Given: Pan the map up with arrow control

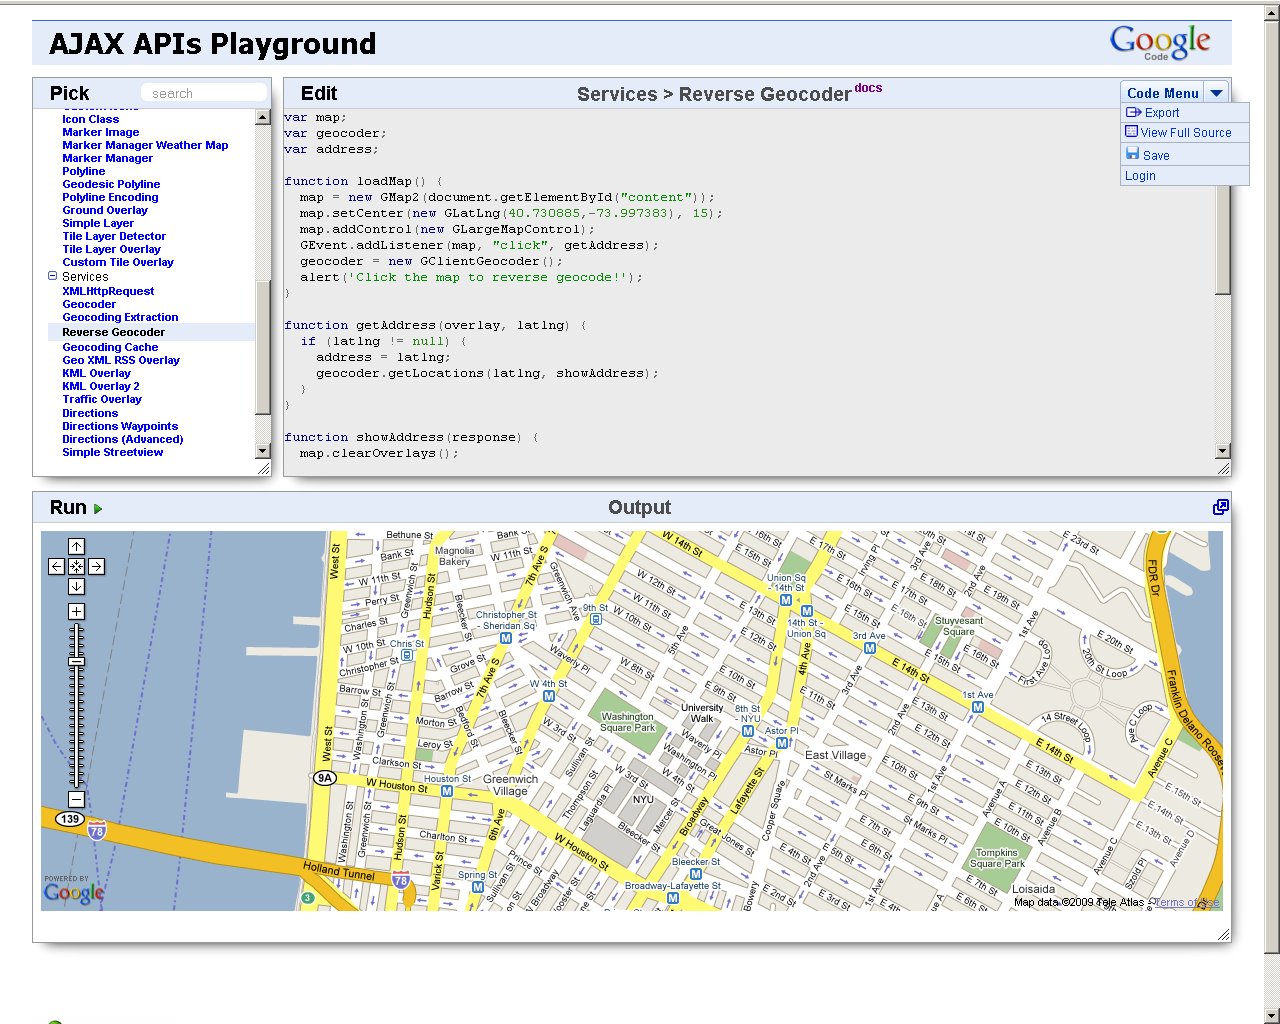Looking at the screenshot, I should tap(76, 546).
